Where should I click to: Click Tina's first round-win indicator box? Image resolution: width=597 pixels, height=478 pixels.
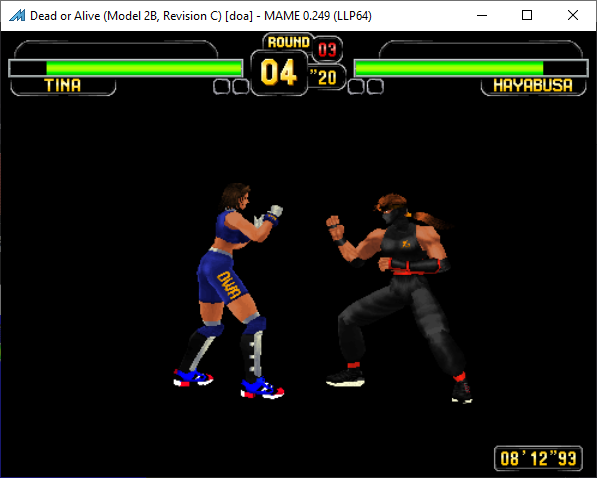[x=221, y=86]
